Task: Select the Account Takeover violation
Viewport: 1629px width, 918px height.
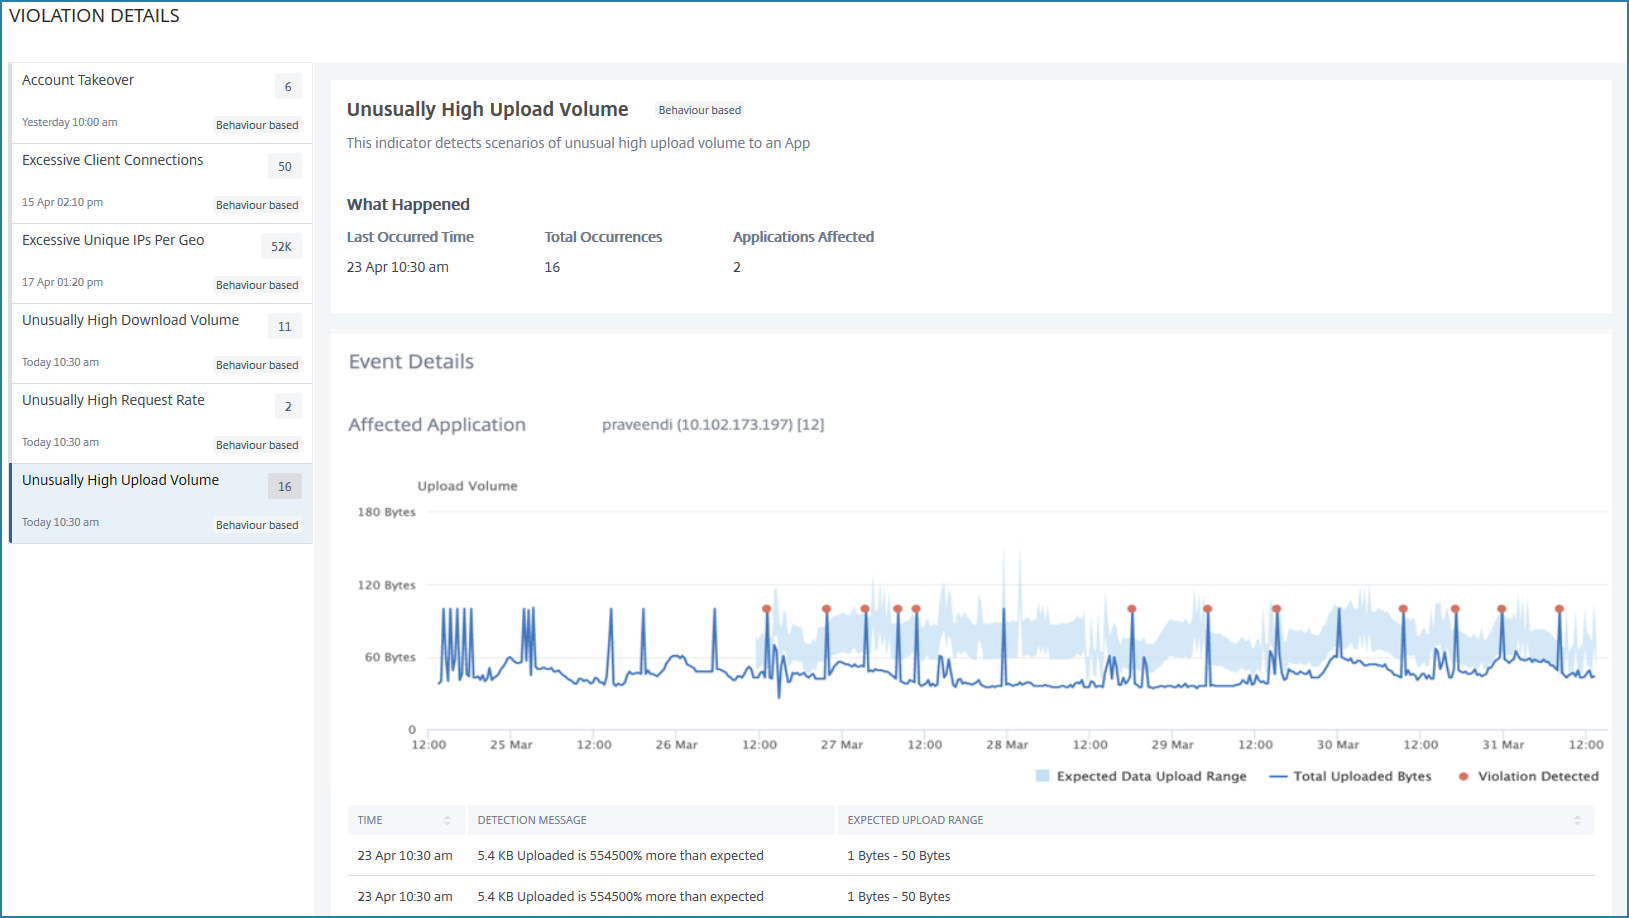Action: pyautogui.click(x=161, y=103)
